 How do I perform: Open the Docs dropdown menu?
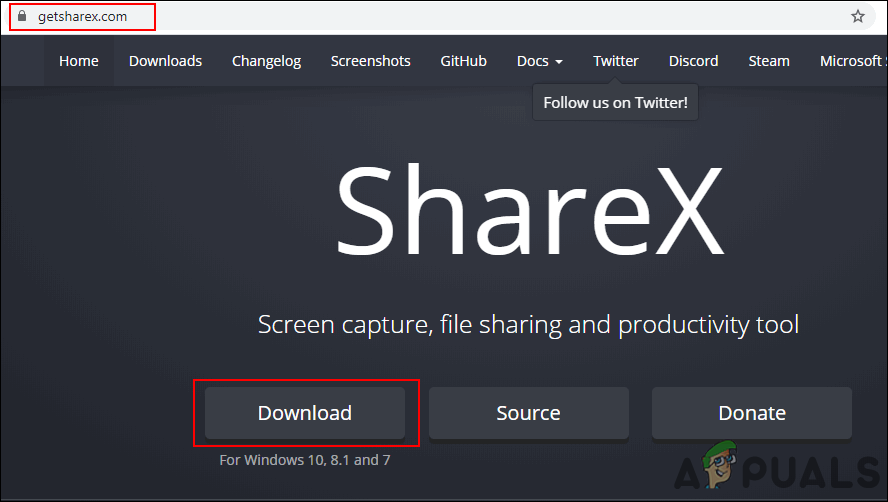(x=540, y=61)
